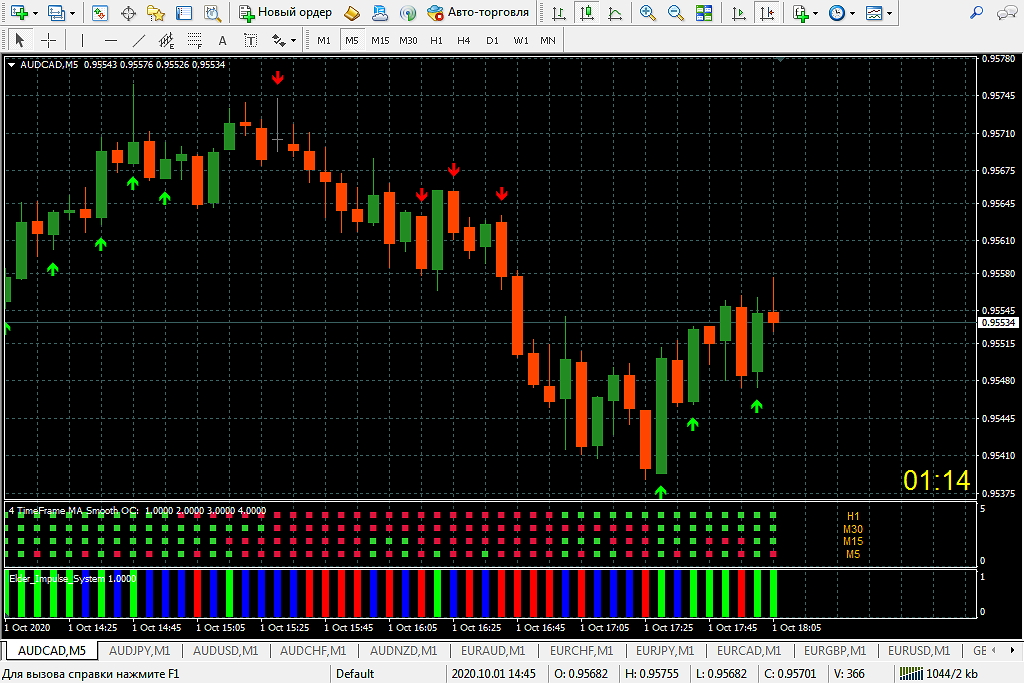Open the Terminal panel icon

tap(184, 12)
